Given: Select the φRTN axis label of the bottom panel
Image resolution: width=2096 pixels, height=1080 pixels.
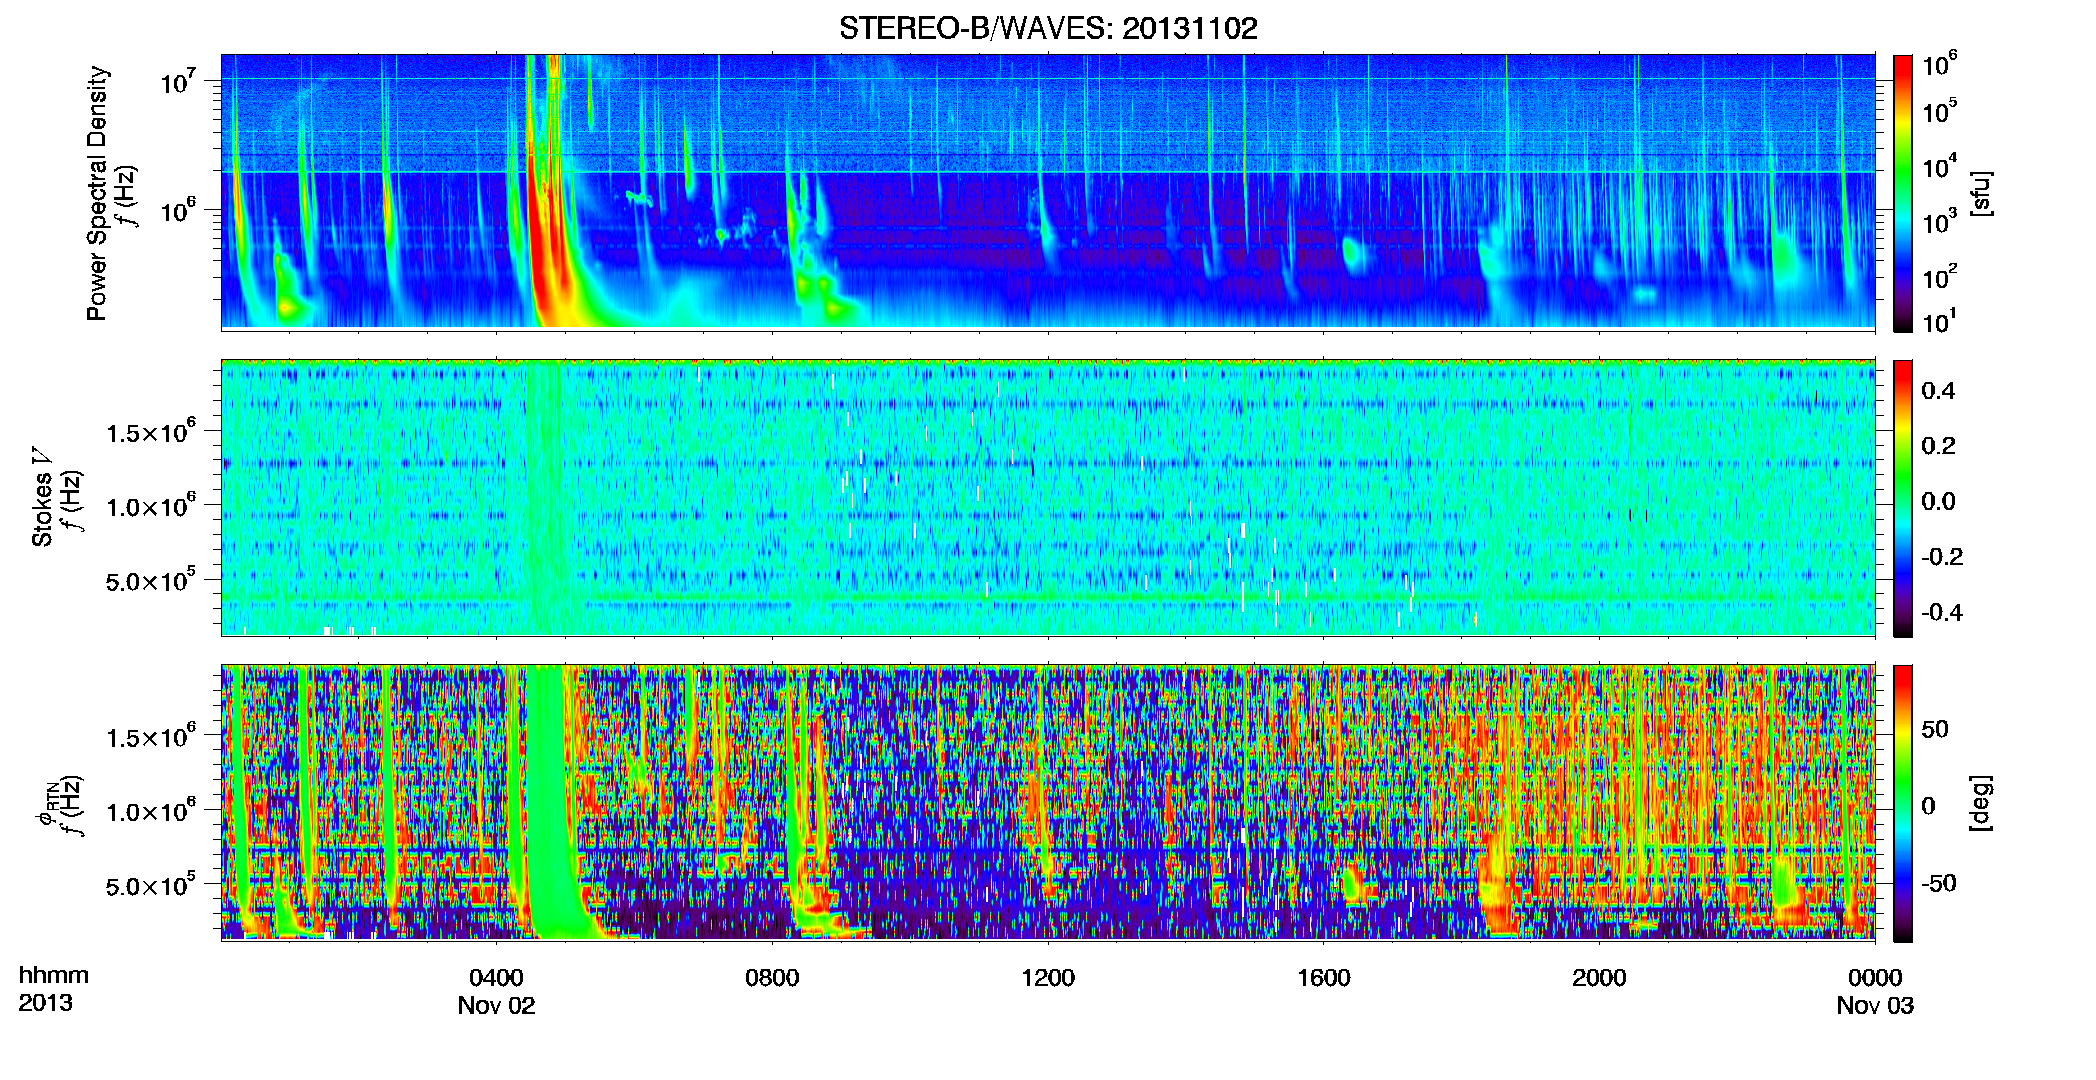Looking at the screenshot, I should click(x=46, y=803).
